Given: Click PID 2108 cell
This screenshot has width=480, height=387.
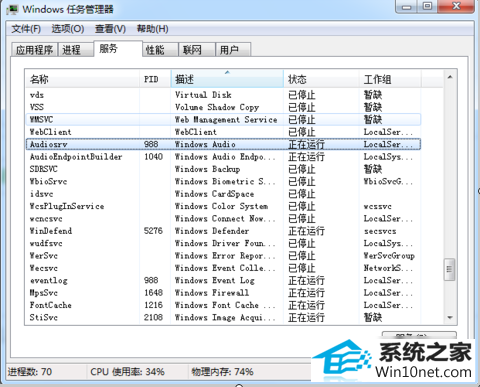Looking at the screenshot, I should pos(153,317).
